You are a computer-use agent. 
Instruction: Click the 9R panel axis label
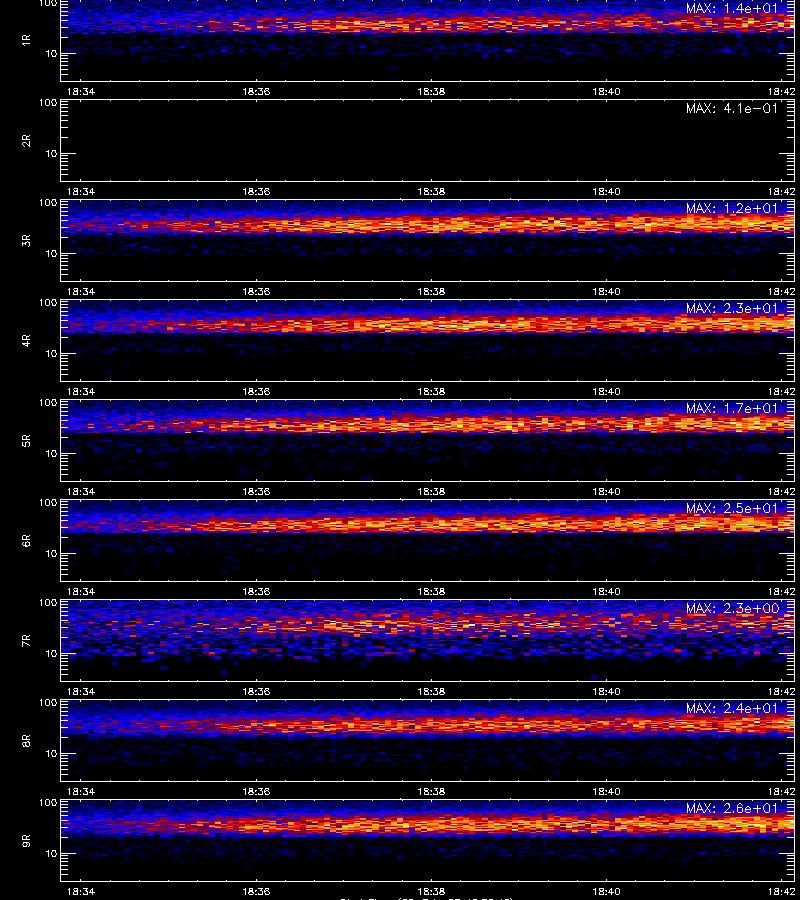(x=26, y=840)
